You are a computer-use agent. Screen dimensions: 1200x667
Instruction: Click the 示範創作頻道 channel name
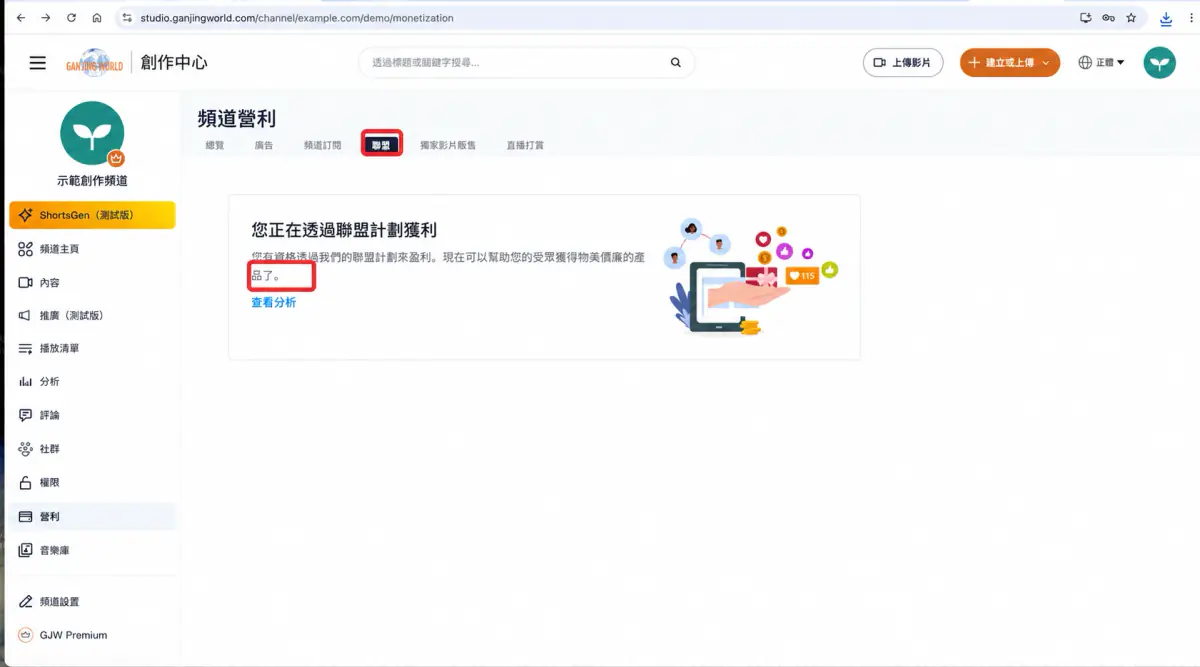click(x=92, y=181)
